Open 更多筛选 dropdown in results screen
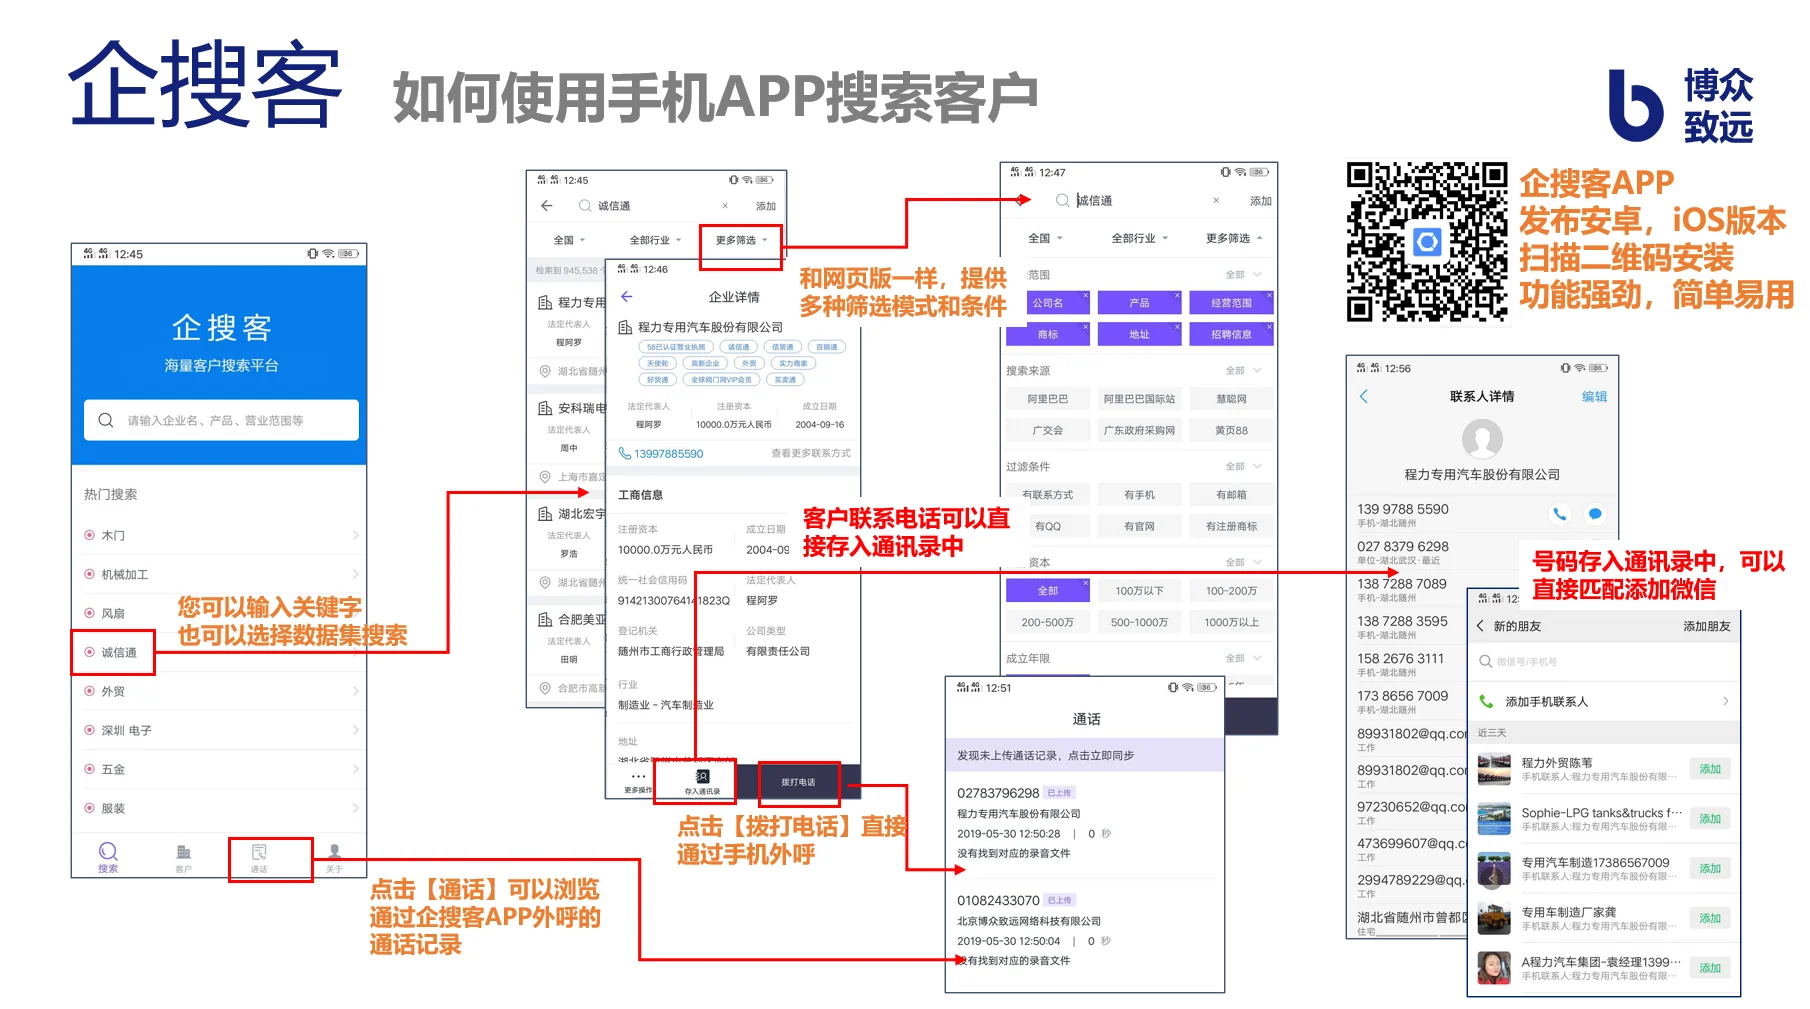Viewport: 1810px width, 1009px height. 741,240
